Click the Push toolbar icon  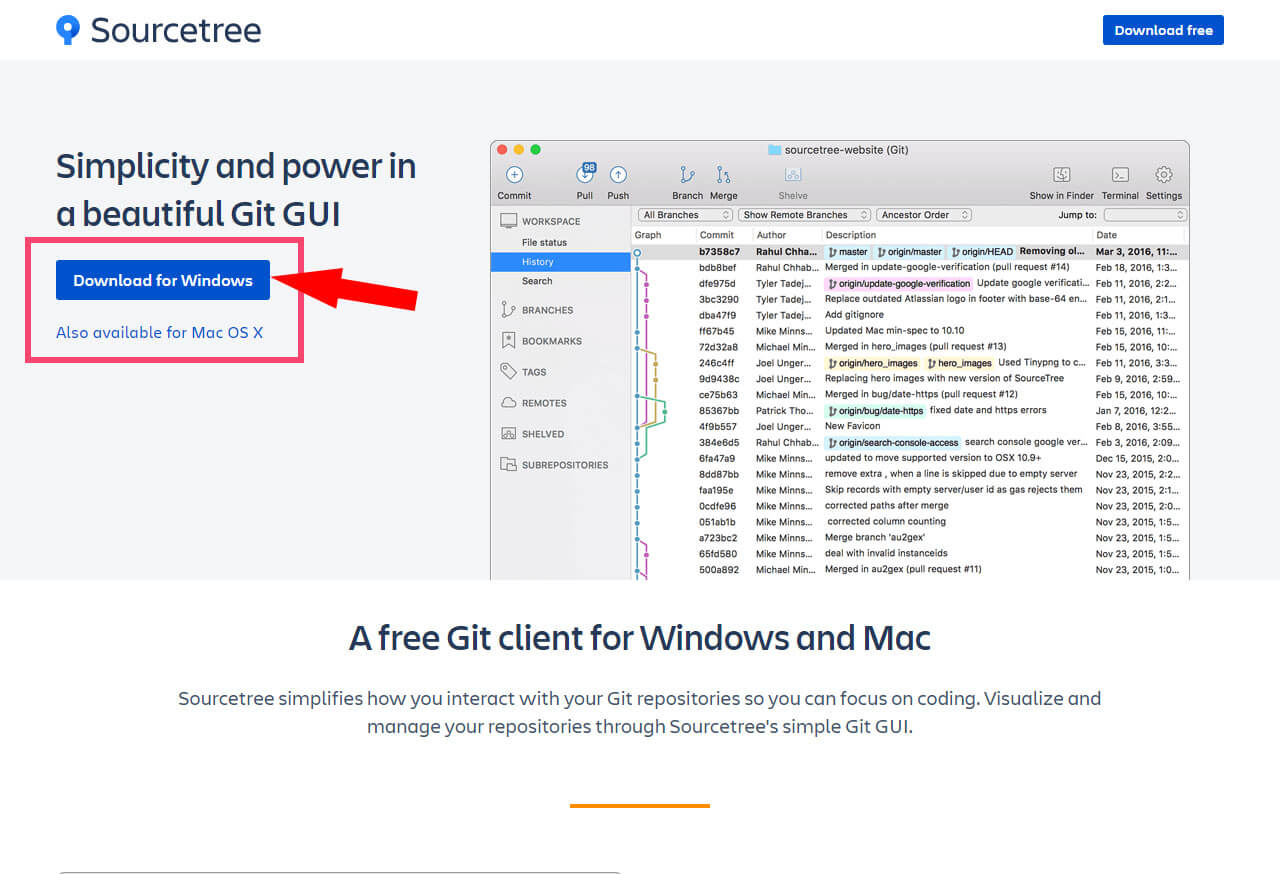(618, 175)
